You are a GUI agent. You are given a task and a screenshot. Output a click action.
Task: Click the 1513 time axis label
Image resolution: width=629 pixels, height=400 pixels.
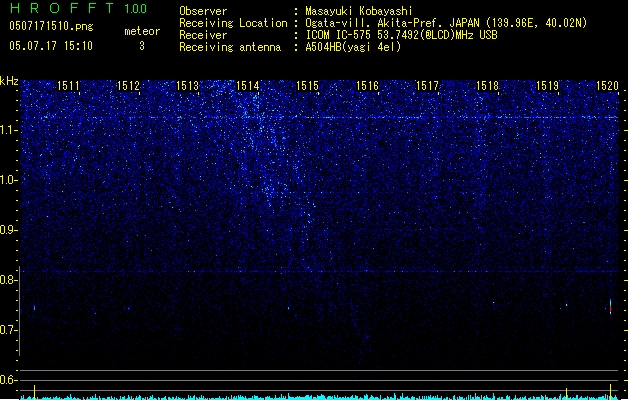point(187,86)
